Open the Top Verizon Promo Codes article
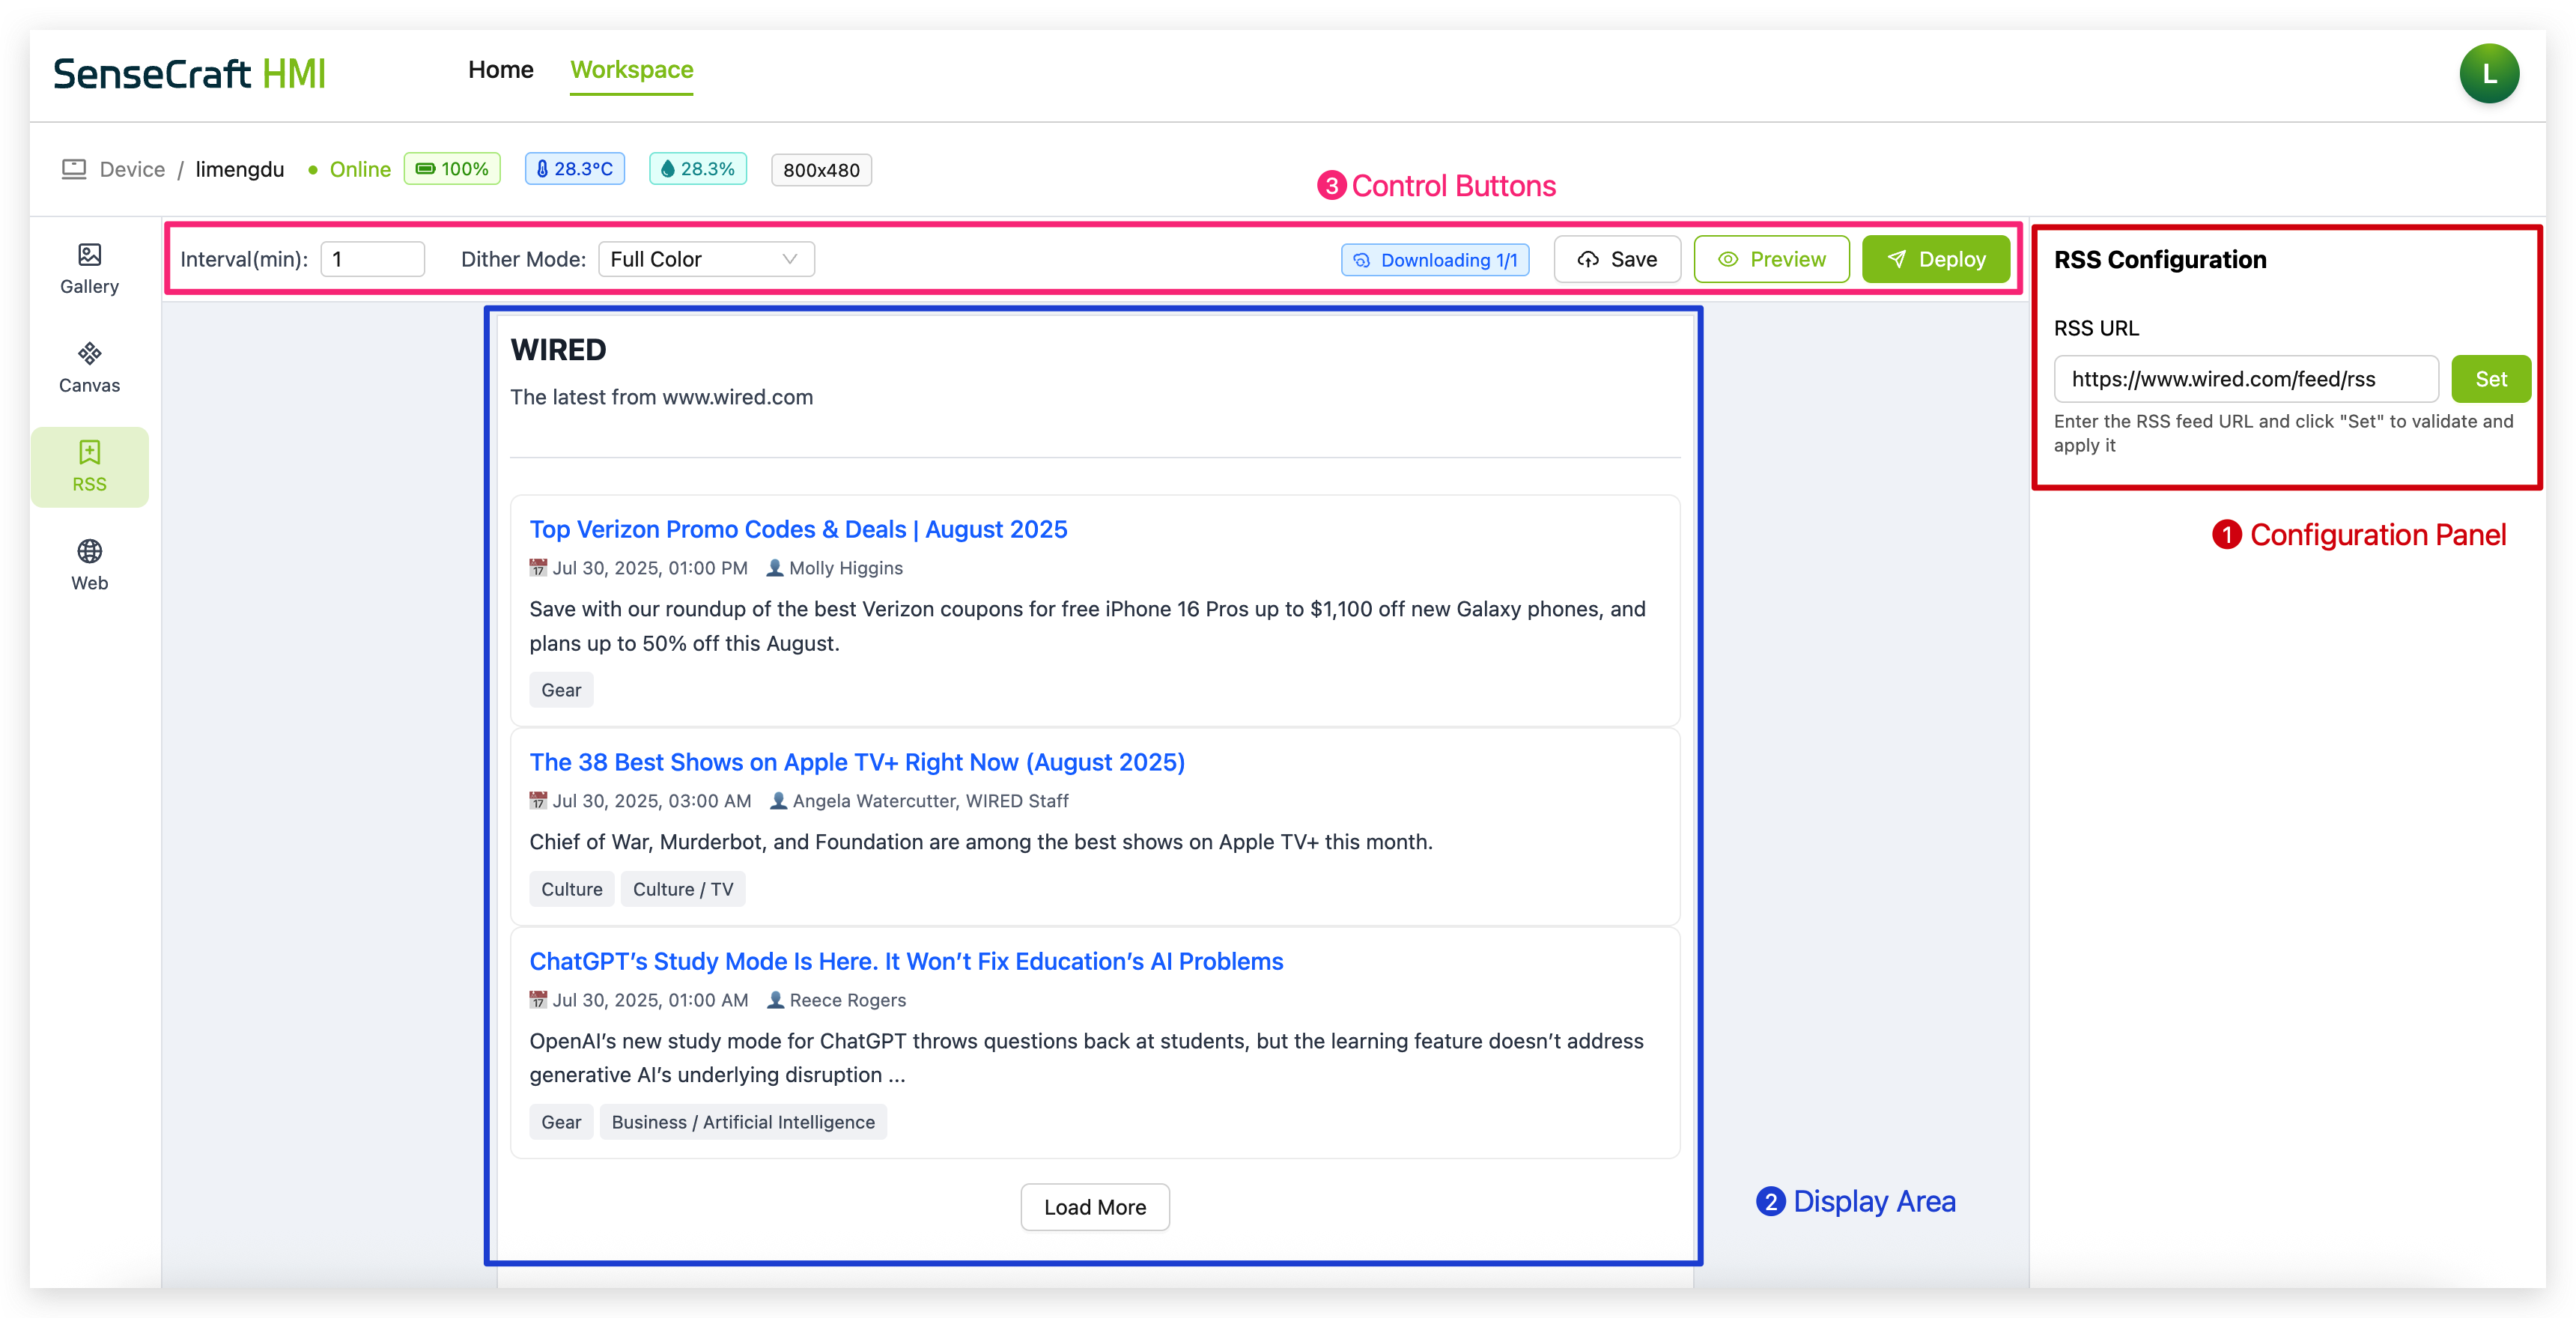This screenshot has width=2576, height=1318. (x=798, y=529)
